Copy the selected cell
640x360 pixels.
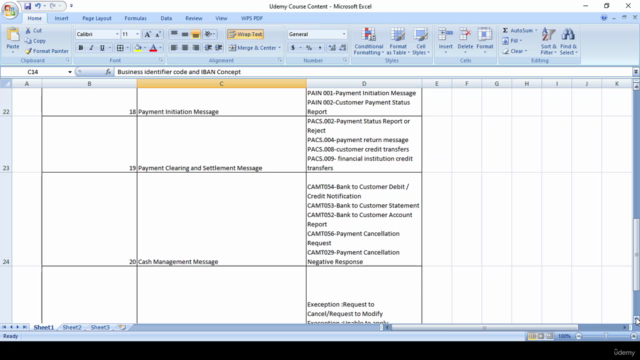pyautogui.click(x=35, y=41)
